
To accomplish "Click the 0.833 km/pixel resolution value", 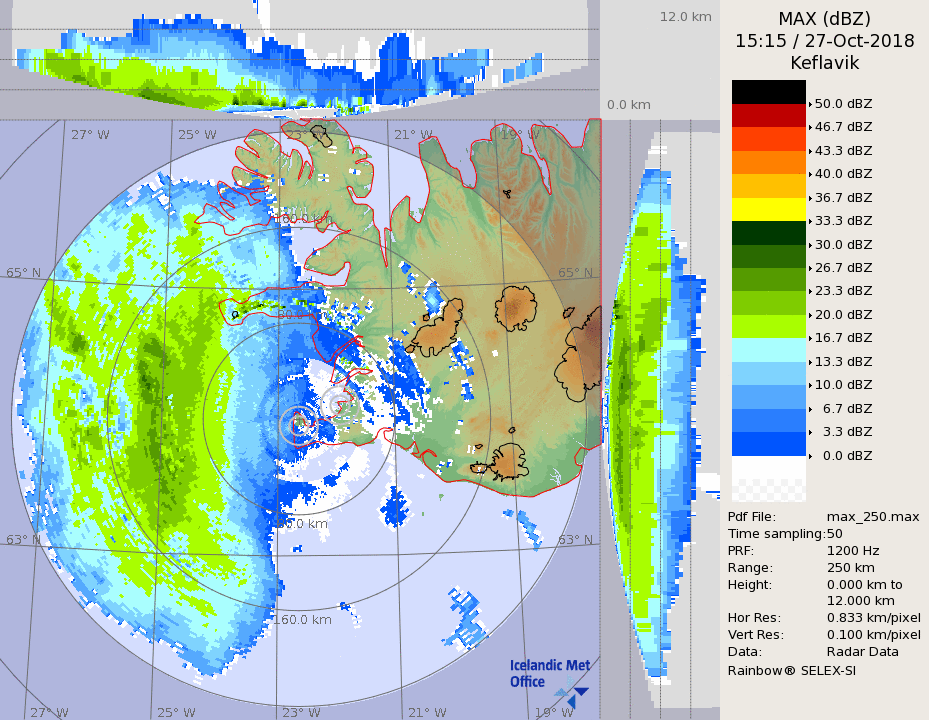I will point(873,618).
